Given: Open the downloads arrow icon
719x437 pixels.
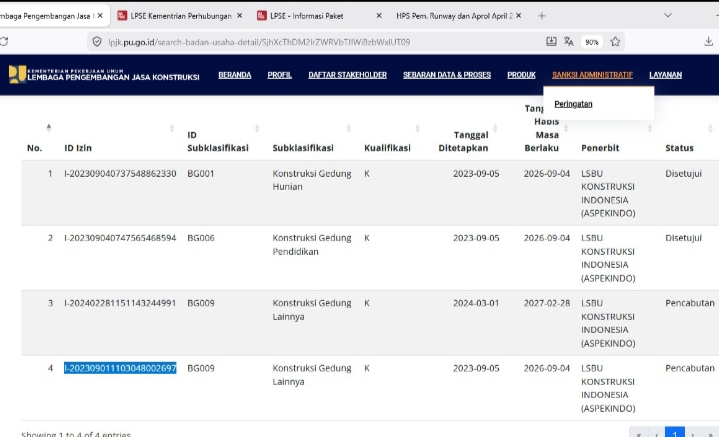Looking at the screenshot, I should coord(711,42).
